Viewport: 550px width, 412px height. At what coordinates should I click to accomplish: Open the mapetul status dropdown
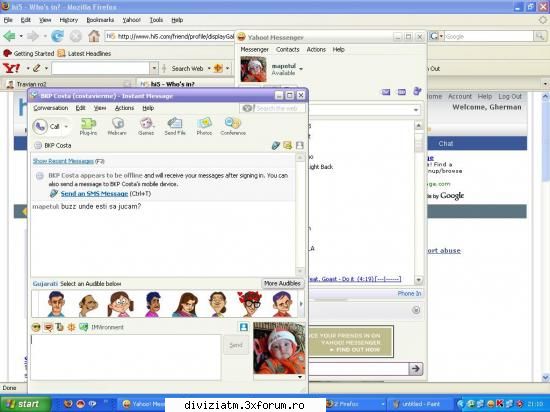point(301,69)
